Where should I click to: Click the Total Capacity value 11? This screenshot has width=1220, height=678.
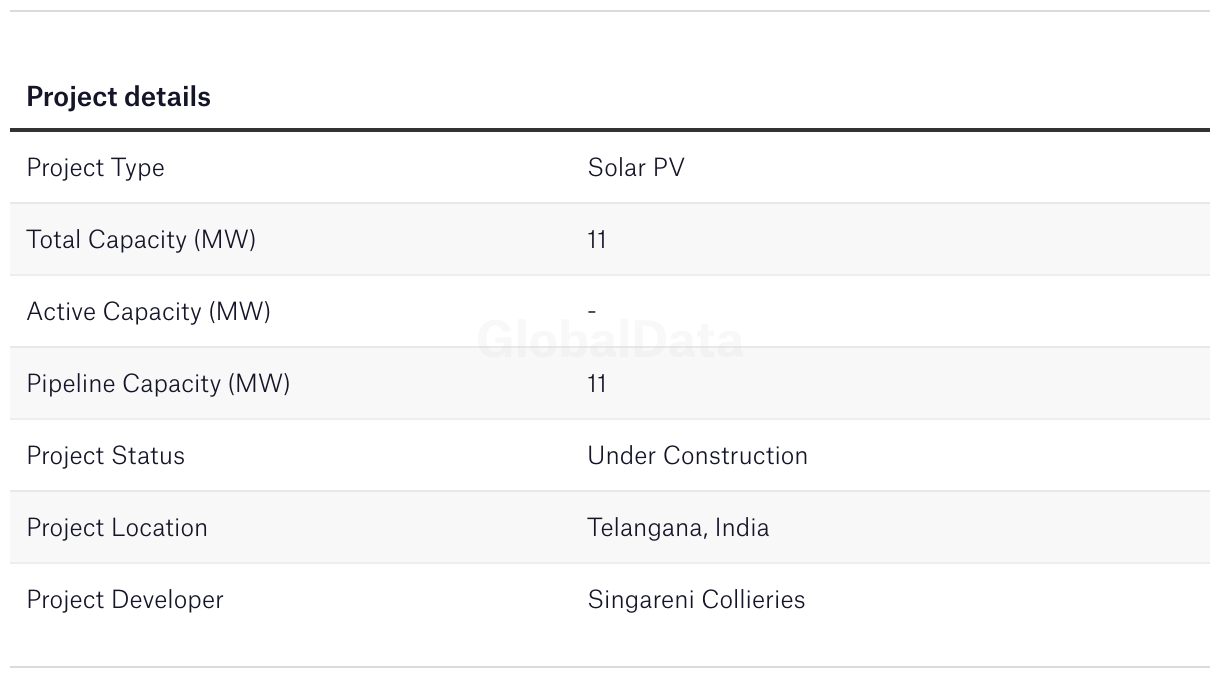click(597, 240)
